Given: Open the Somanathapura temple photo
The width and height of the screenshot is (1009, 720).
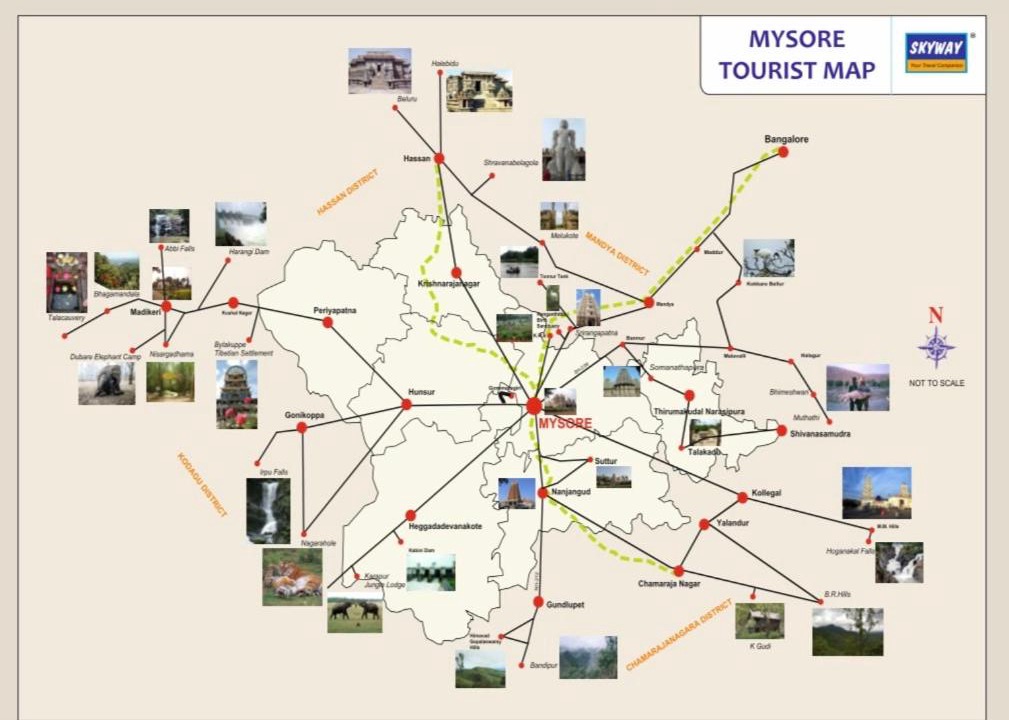Looking at the screenshot, I should 622,381.
